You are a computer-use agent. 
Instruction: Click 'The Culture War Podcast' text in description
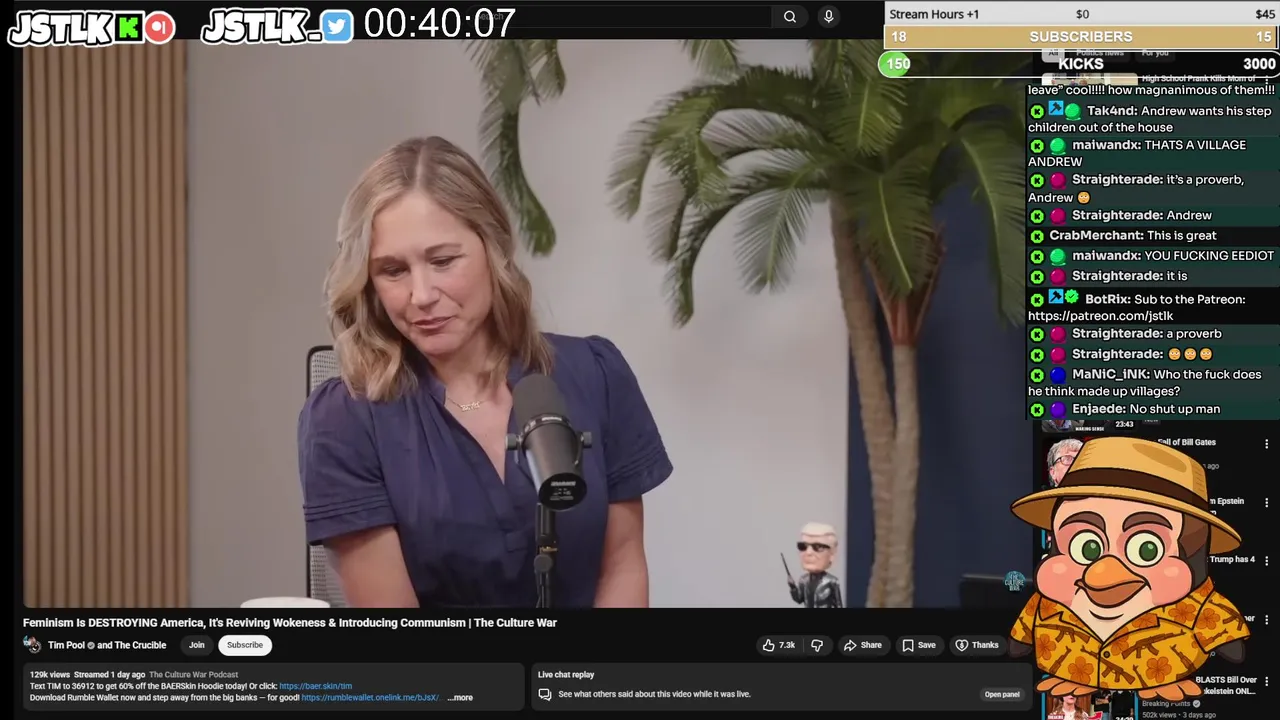pos(194,675)
